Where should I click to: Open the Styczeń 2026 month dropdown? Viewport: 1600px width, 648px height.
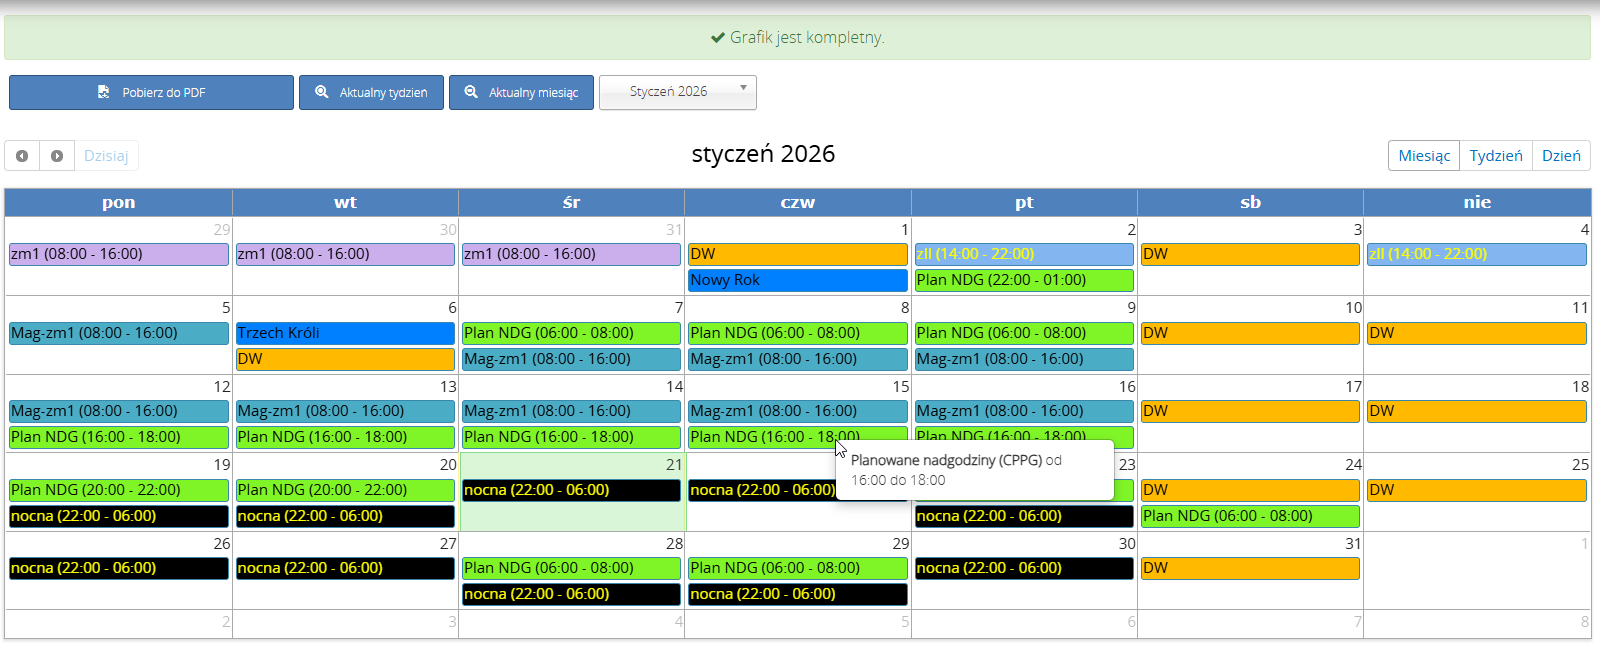677,92
